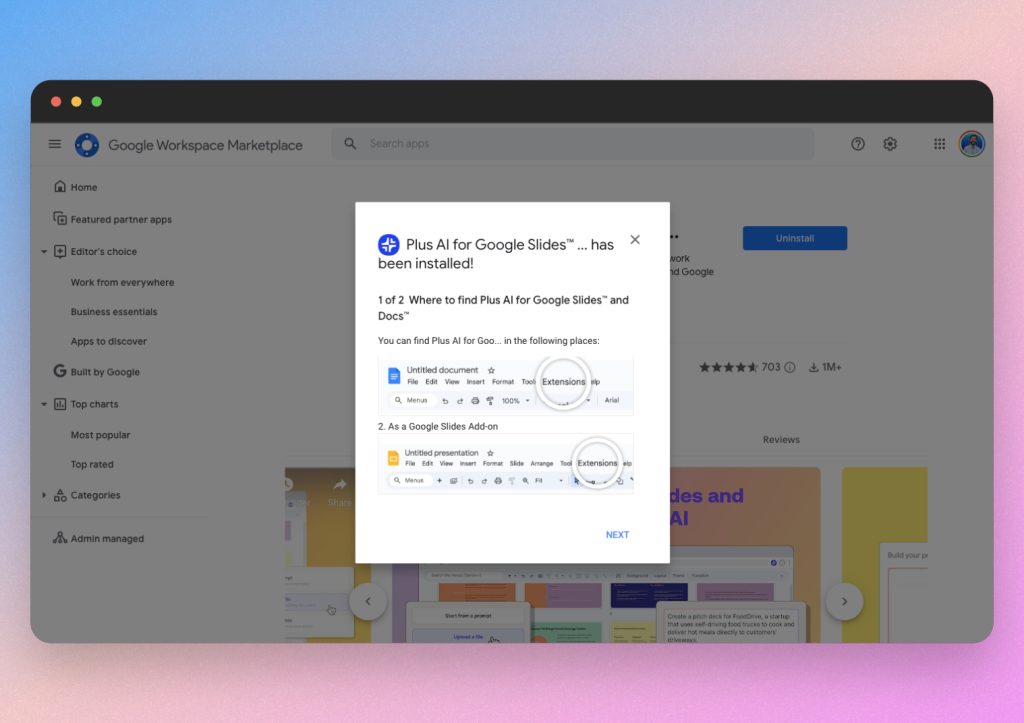Click the Admin managed network icon
This screenshot has height=723, width=1024.
59,538
